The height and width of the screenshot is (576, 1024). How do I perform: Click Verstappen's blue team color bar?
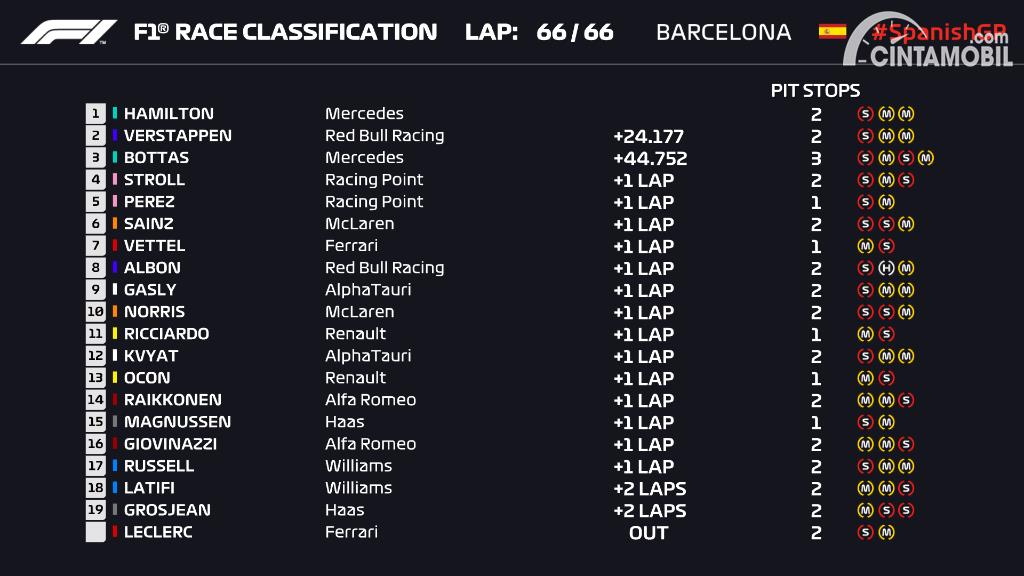[115, 135]
